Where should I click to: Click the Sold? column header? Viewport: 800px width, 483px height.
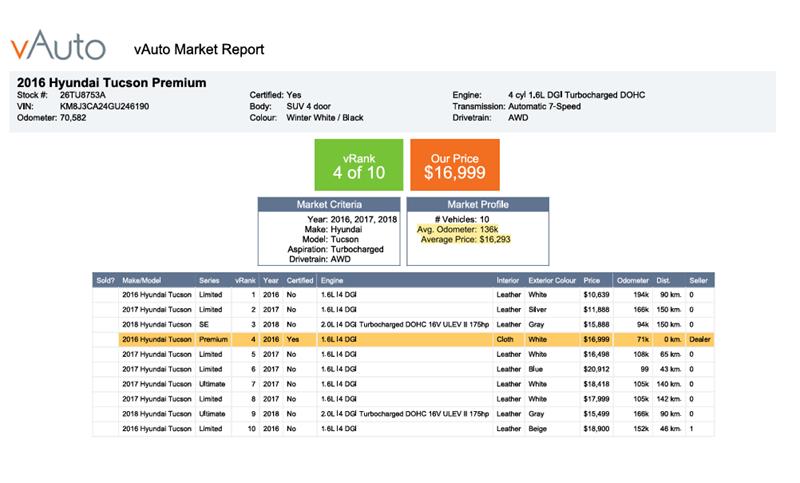(x=106, y=280)
